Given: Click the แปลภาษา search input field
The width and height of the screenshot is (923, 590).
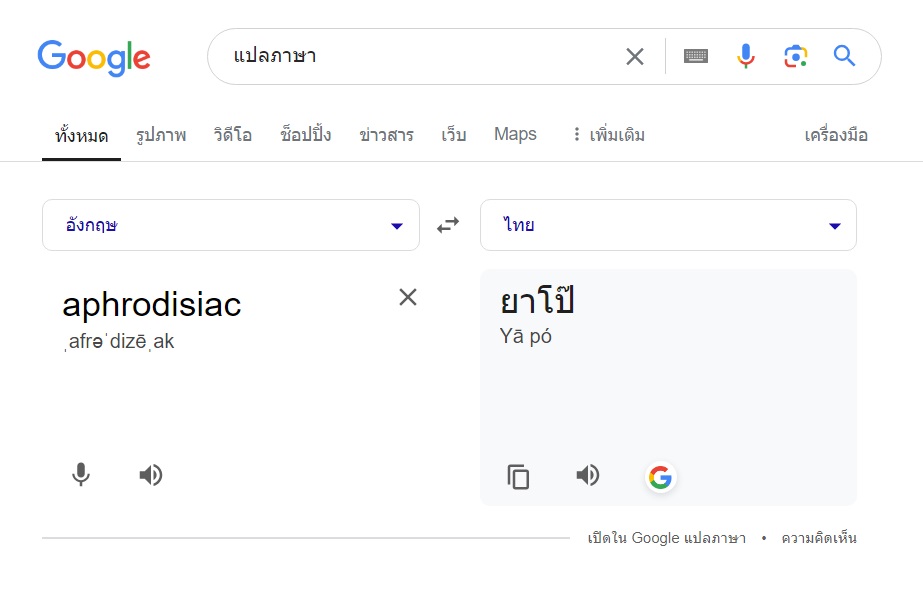Looking at the screenshot, I should pos(424,57).
